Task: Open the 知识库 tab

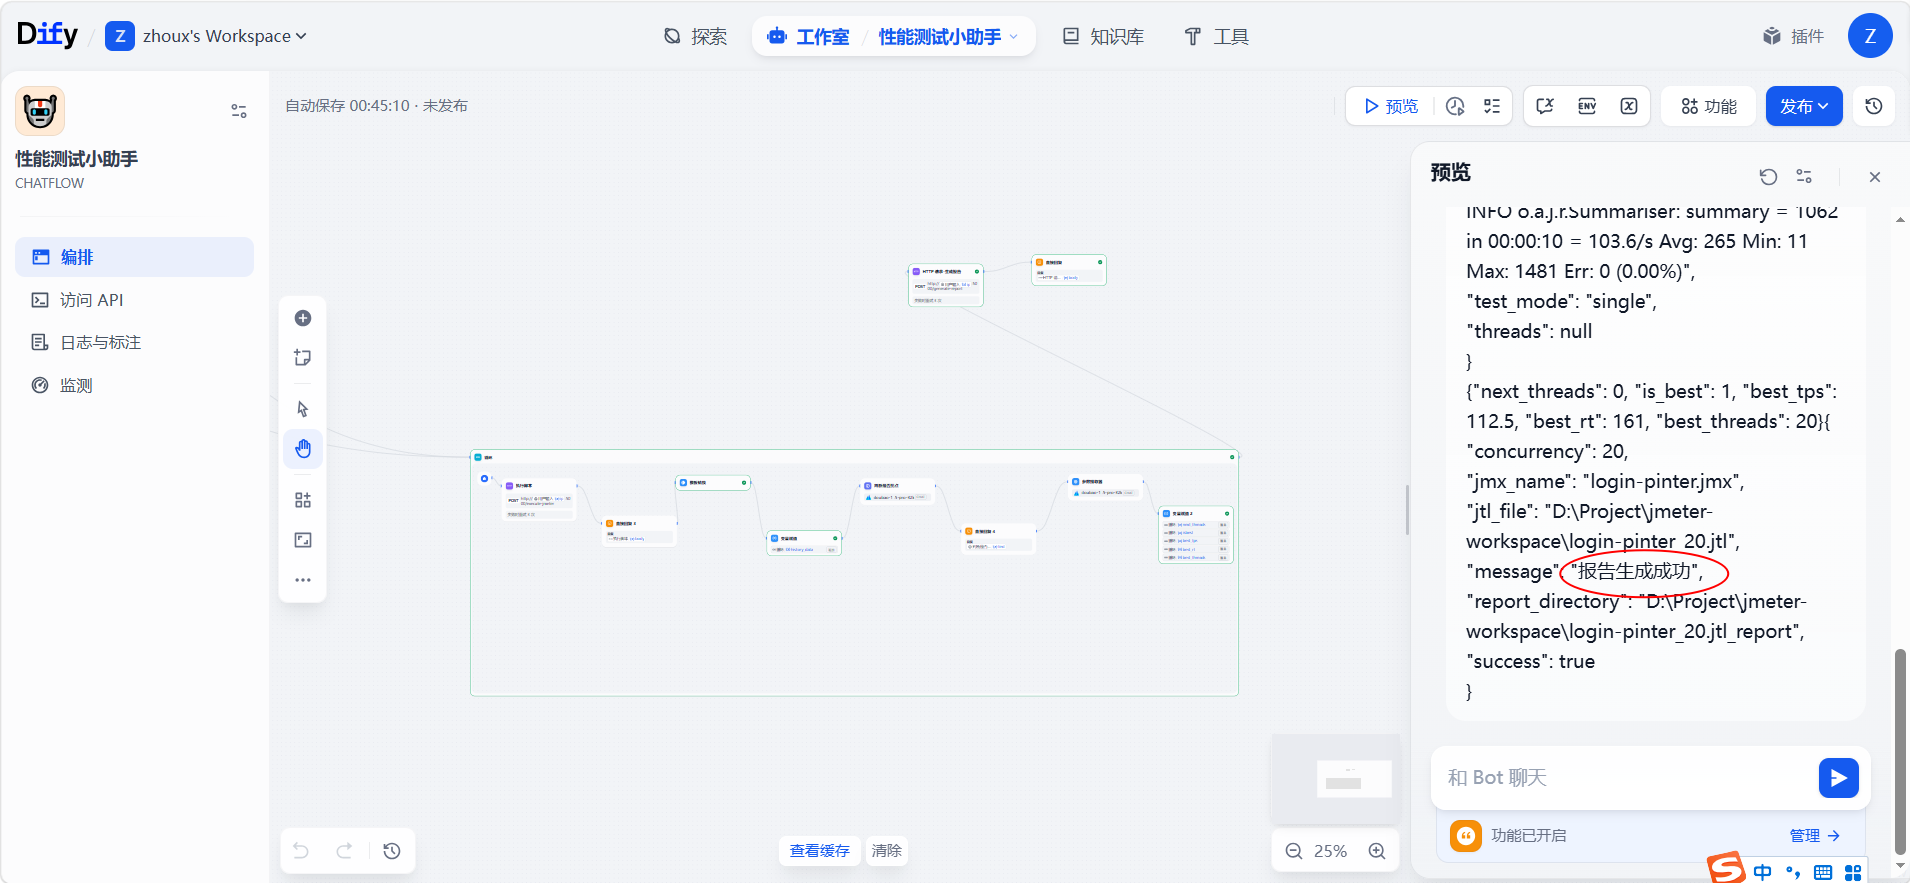Action: [x=1103, y=37]
